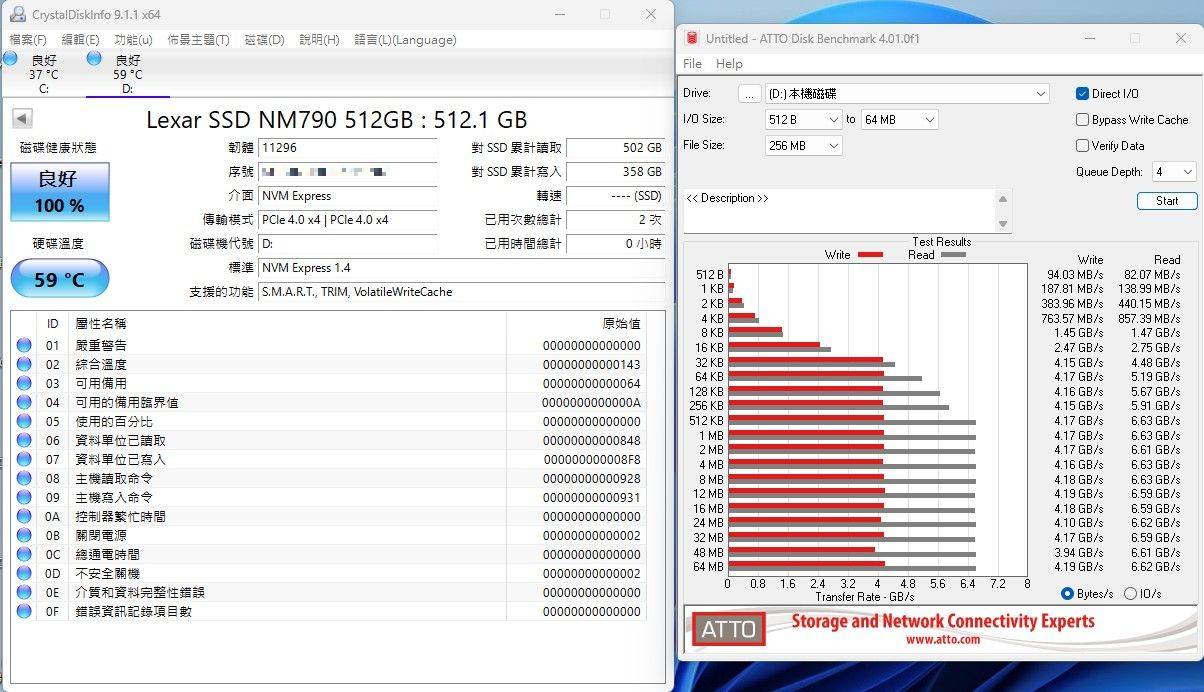This screenshot has height=692, width=1204.
Task: Click the description box scroll up arrow
Action: pos(1003,199)
